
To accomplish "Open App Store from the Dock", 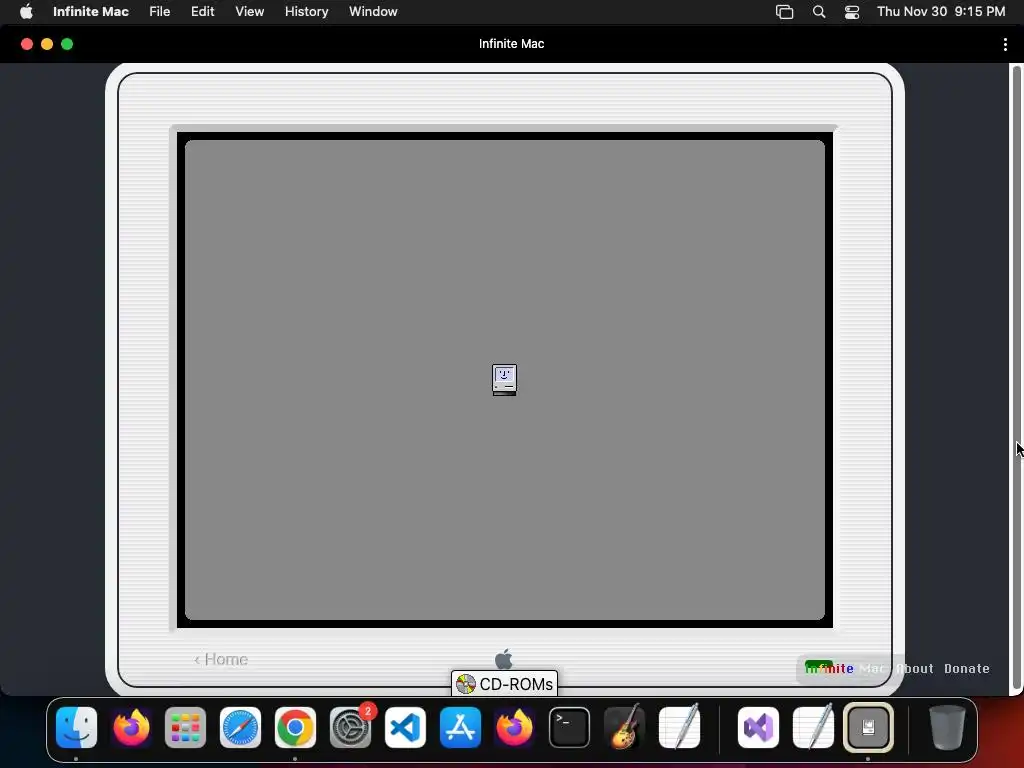I will (460, 727).
